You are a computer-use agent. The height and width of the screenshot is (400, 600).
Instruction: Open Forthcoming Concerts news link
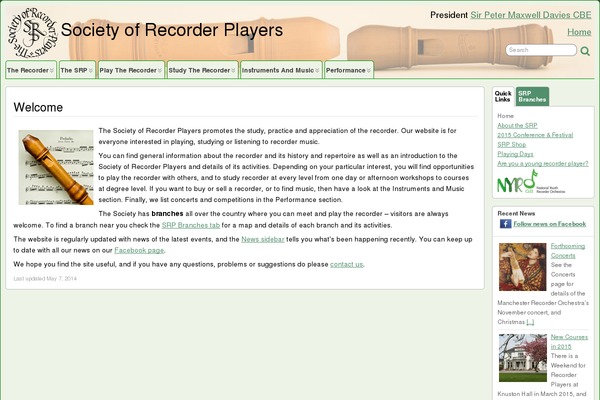pyautogui.click(x=568, y=251)
